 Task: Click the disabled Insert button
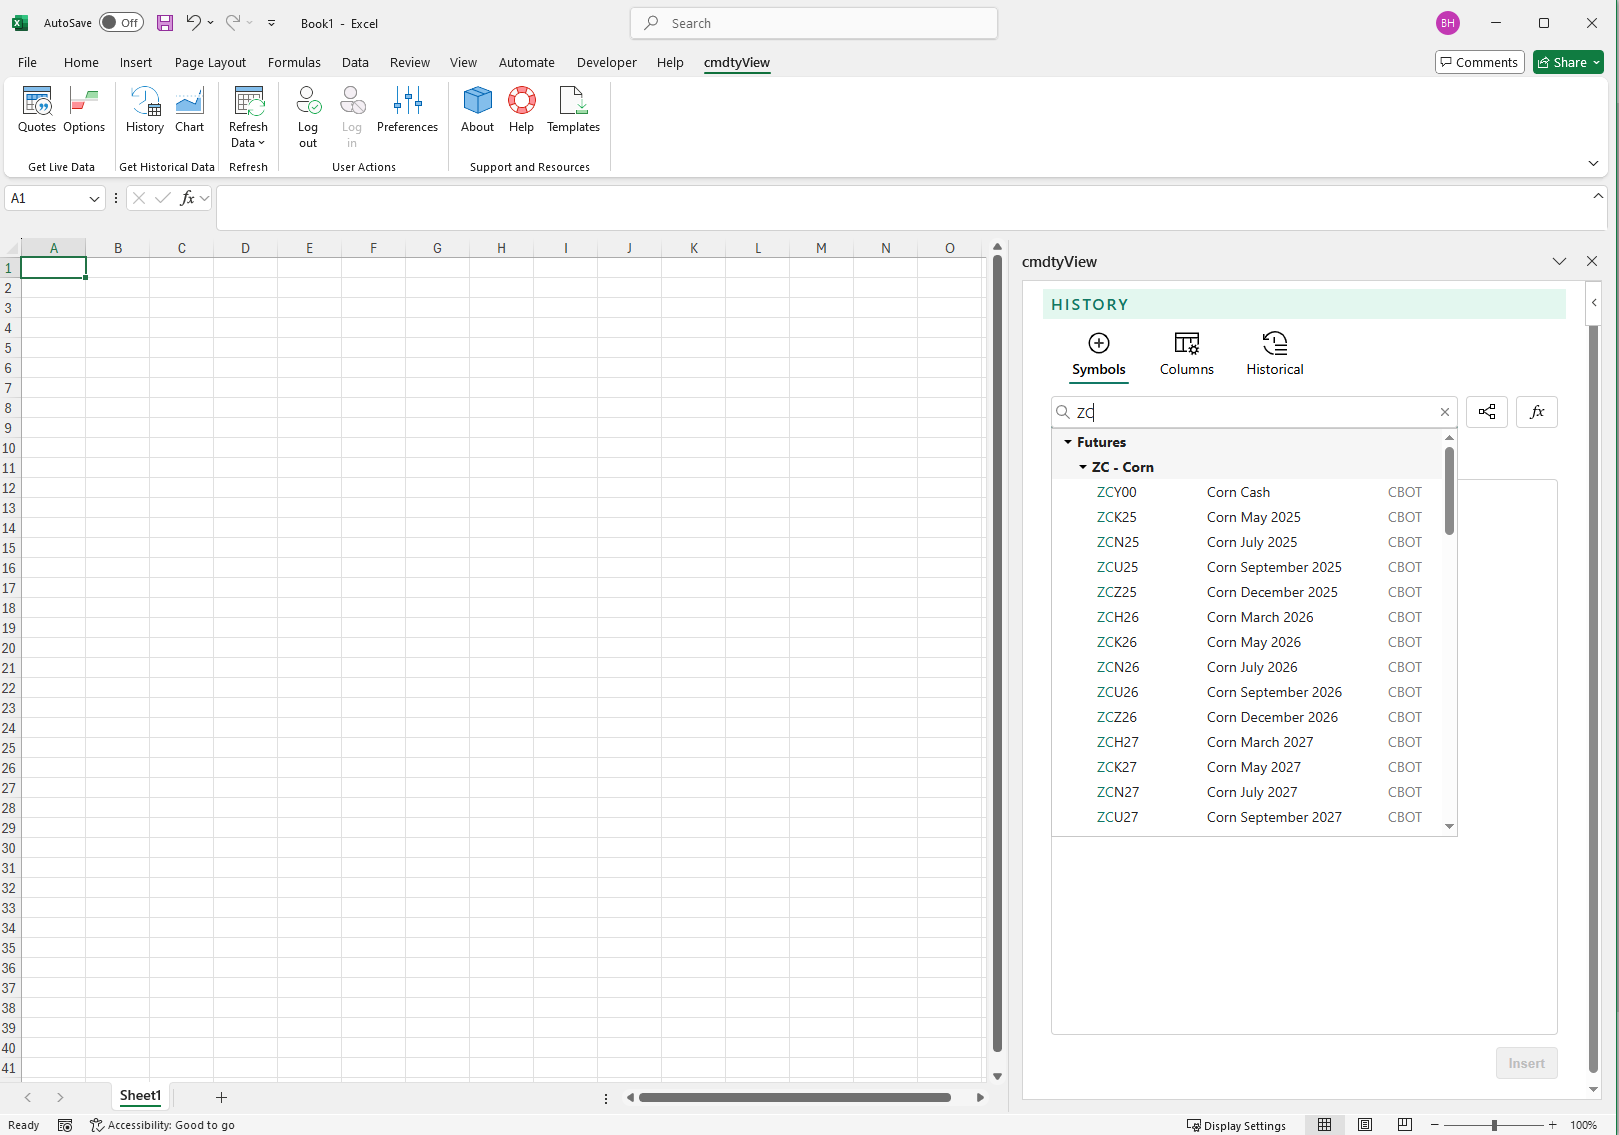1526,1063
